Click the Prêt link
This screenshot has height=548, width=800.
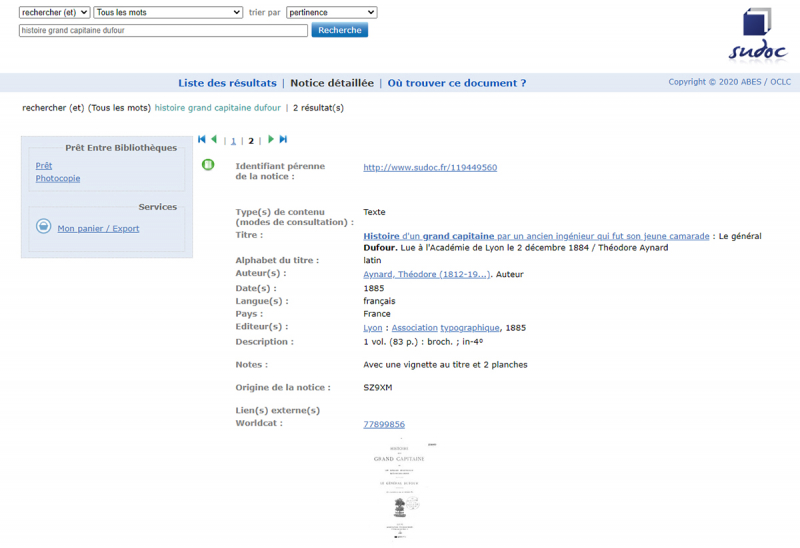click(x=43, y=166)
